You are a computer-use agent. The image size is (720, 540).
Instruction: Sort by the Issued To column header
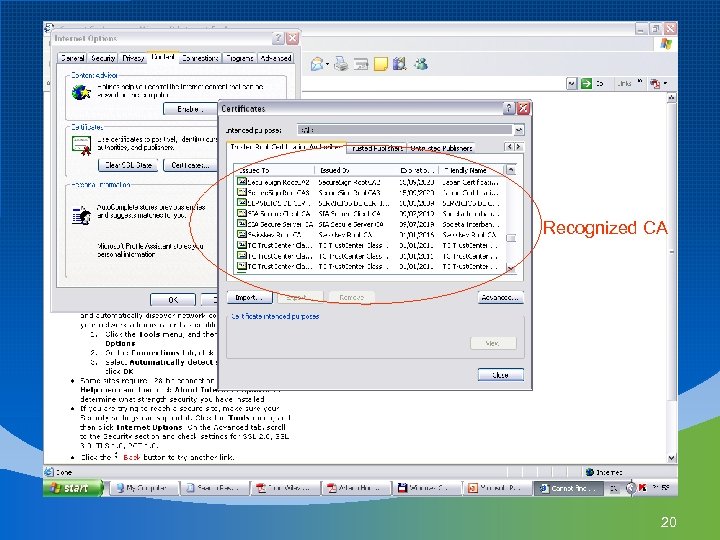click(x=274, y=170)
